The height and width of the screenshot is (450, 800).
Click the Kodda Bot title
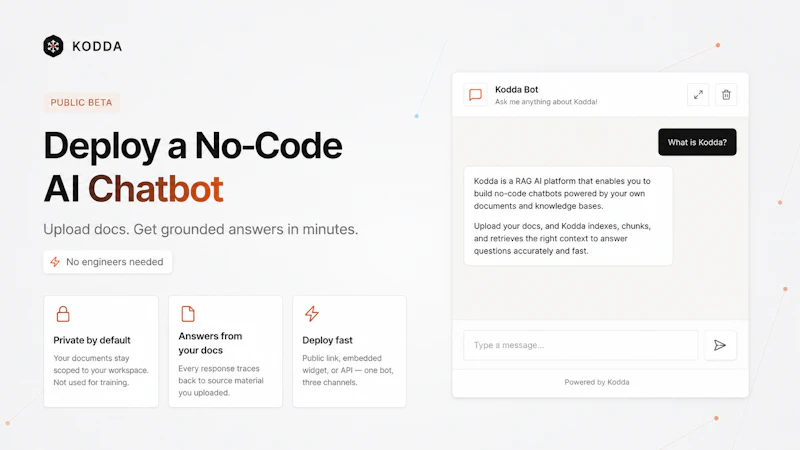pos(516,89)
